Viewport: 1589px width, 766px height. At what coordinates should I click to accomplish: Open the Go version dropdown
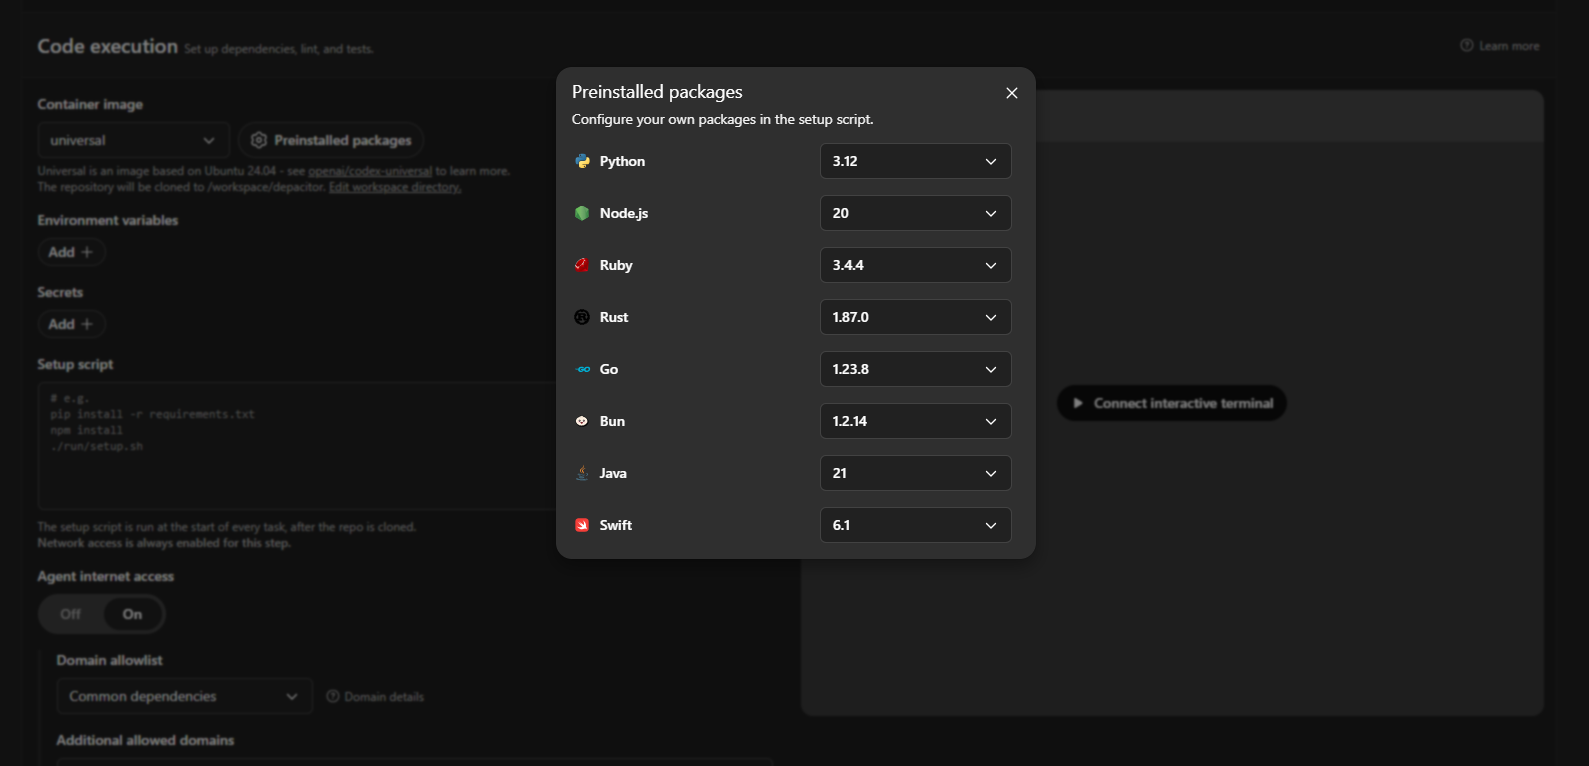(x=915, y=369)
